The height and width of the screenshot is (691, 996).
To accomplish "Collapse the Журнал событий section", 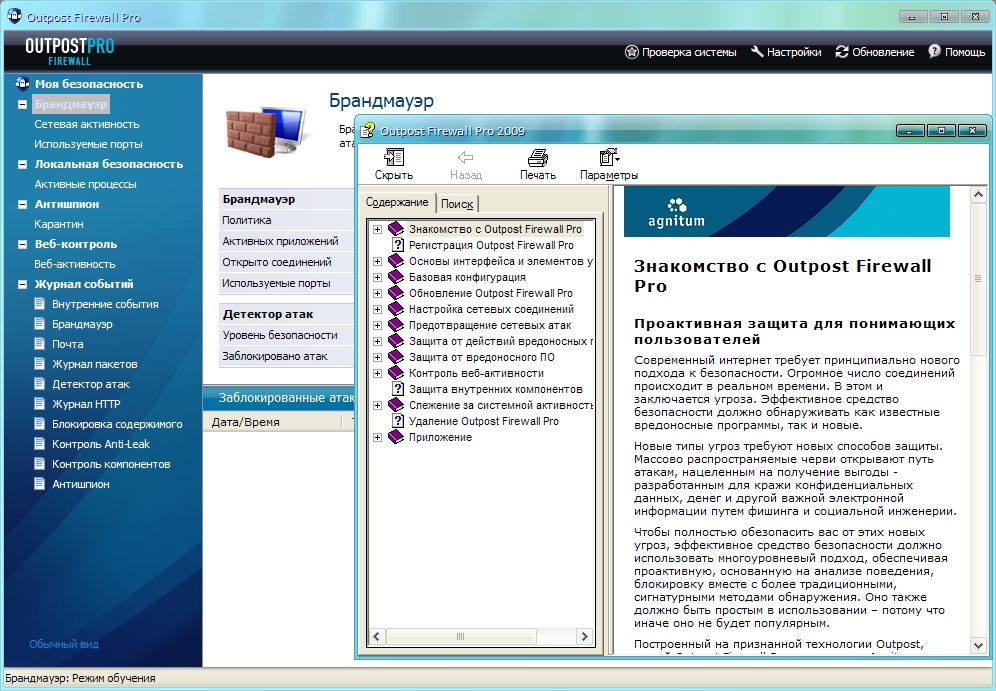I will pyautogui.click(x=22, y=284).
